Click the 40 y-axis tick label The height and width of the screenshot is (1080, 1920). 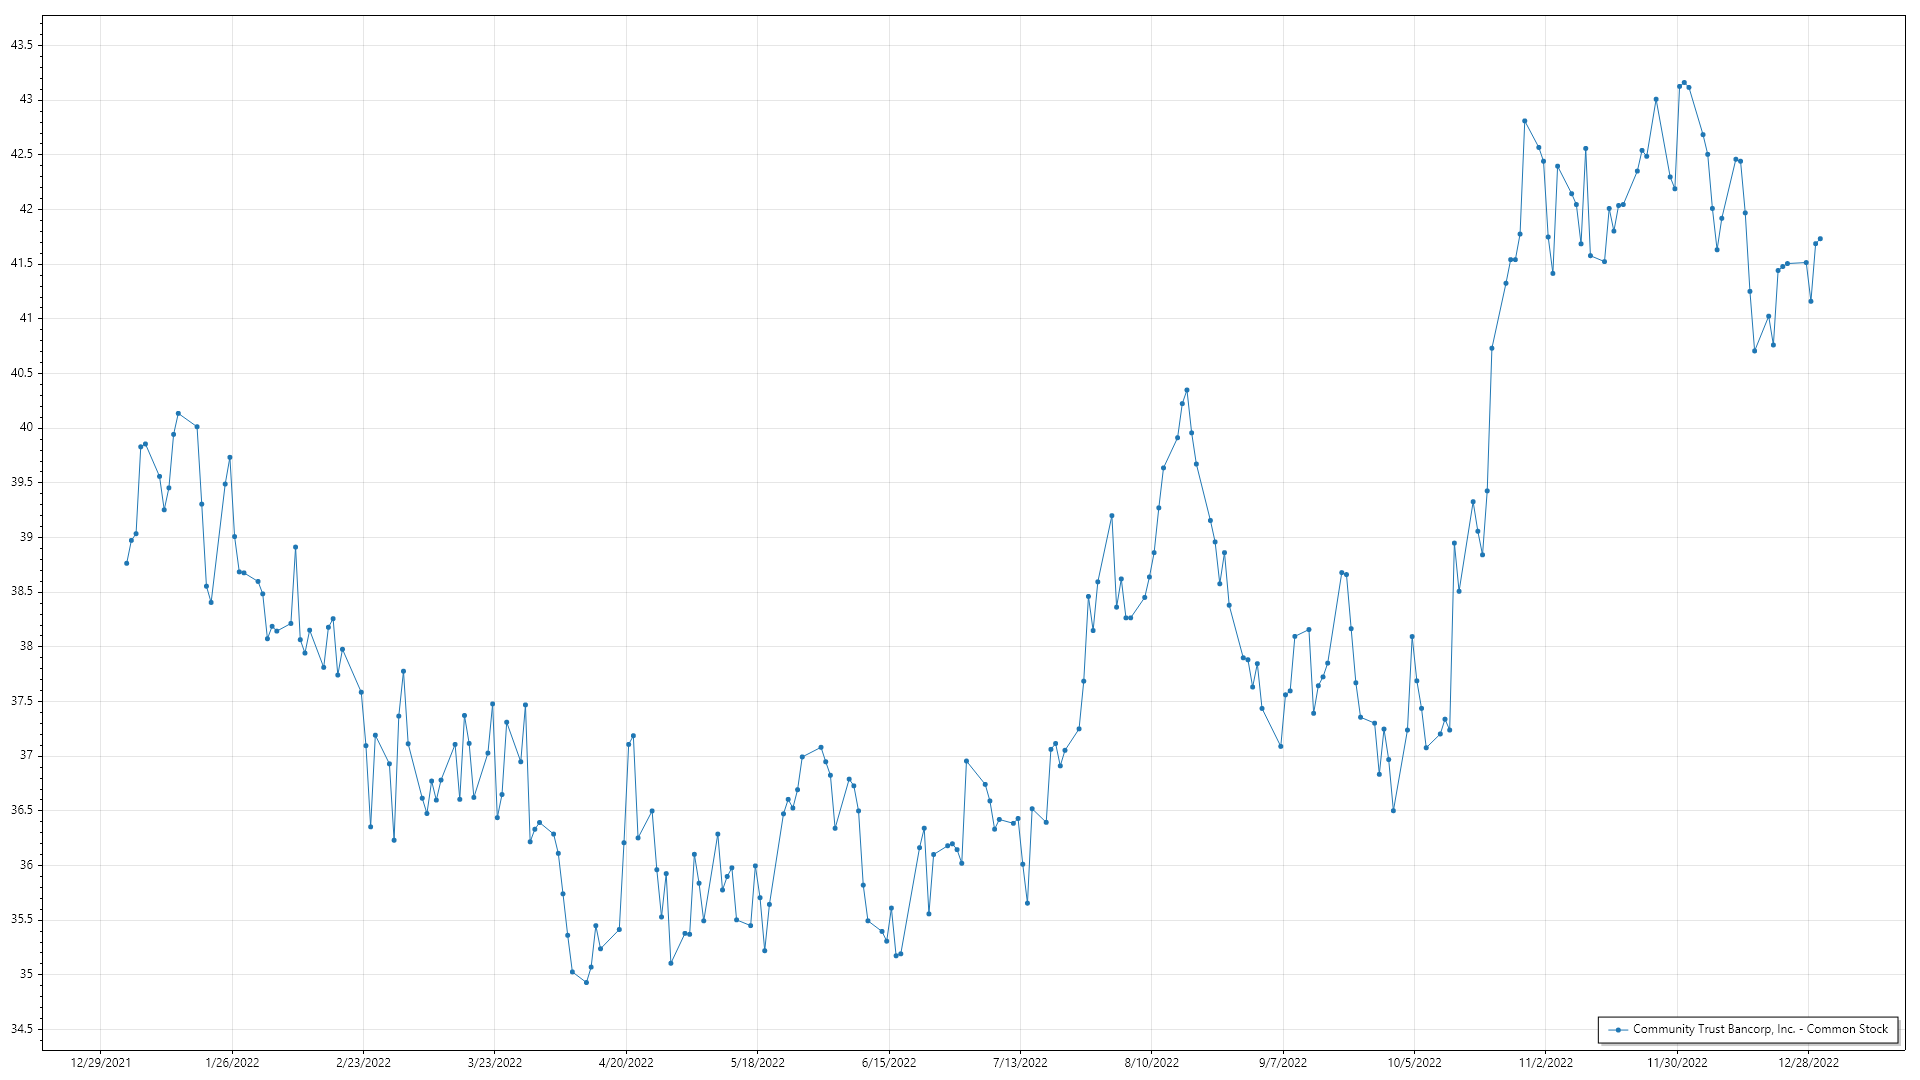click(x=27, y=428)
